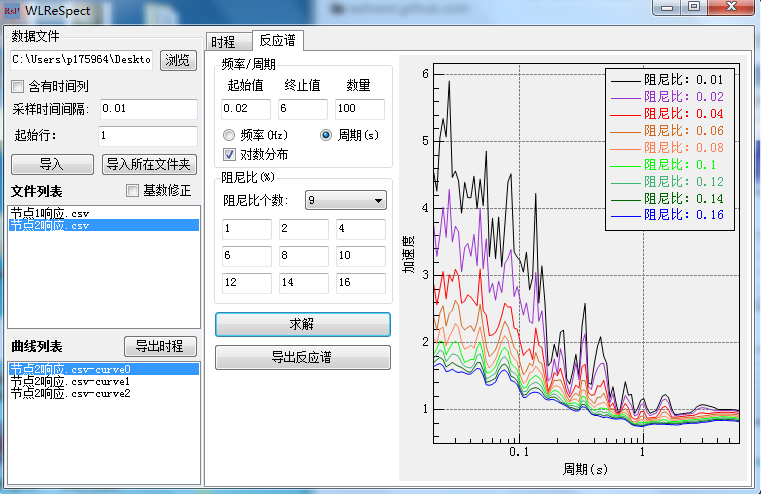
Task: Click the 导入所在文件夹 button
Action: (x=149, y=165)
